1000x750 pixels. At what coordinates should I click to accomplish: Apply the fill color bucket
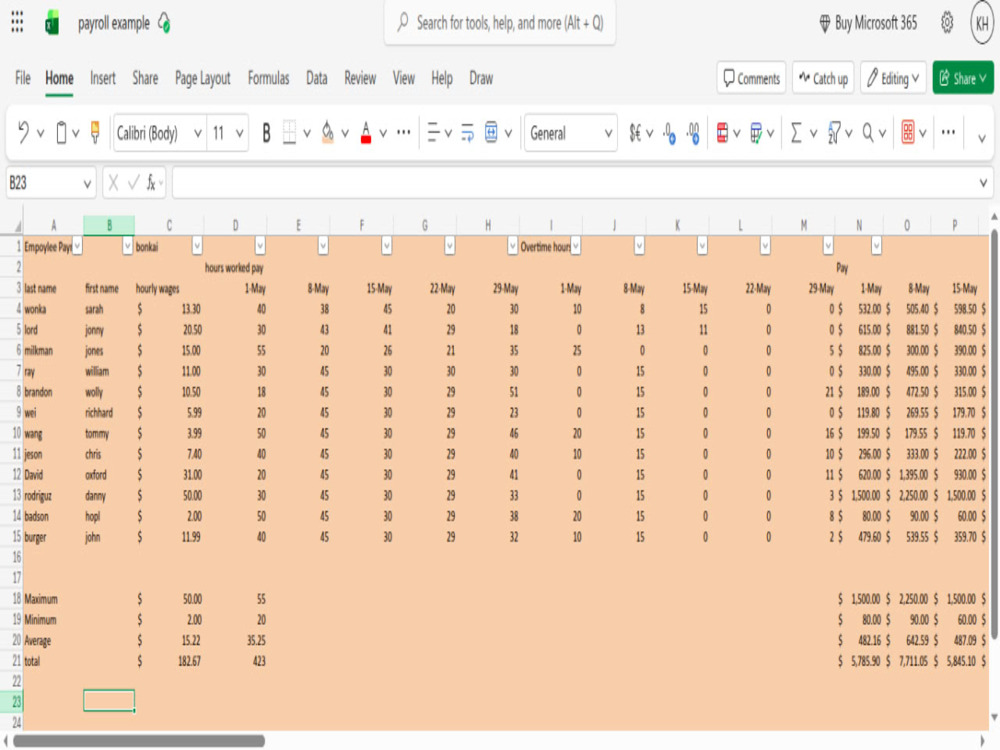(x=328, y=133)
